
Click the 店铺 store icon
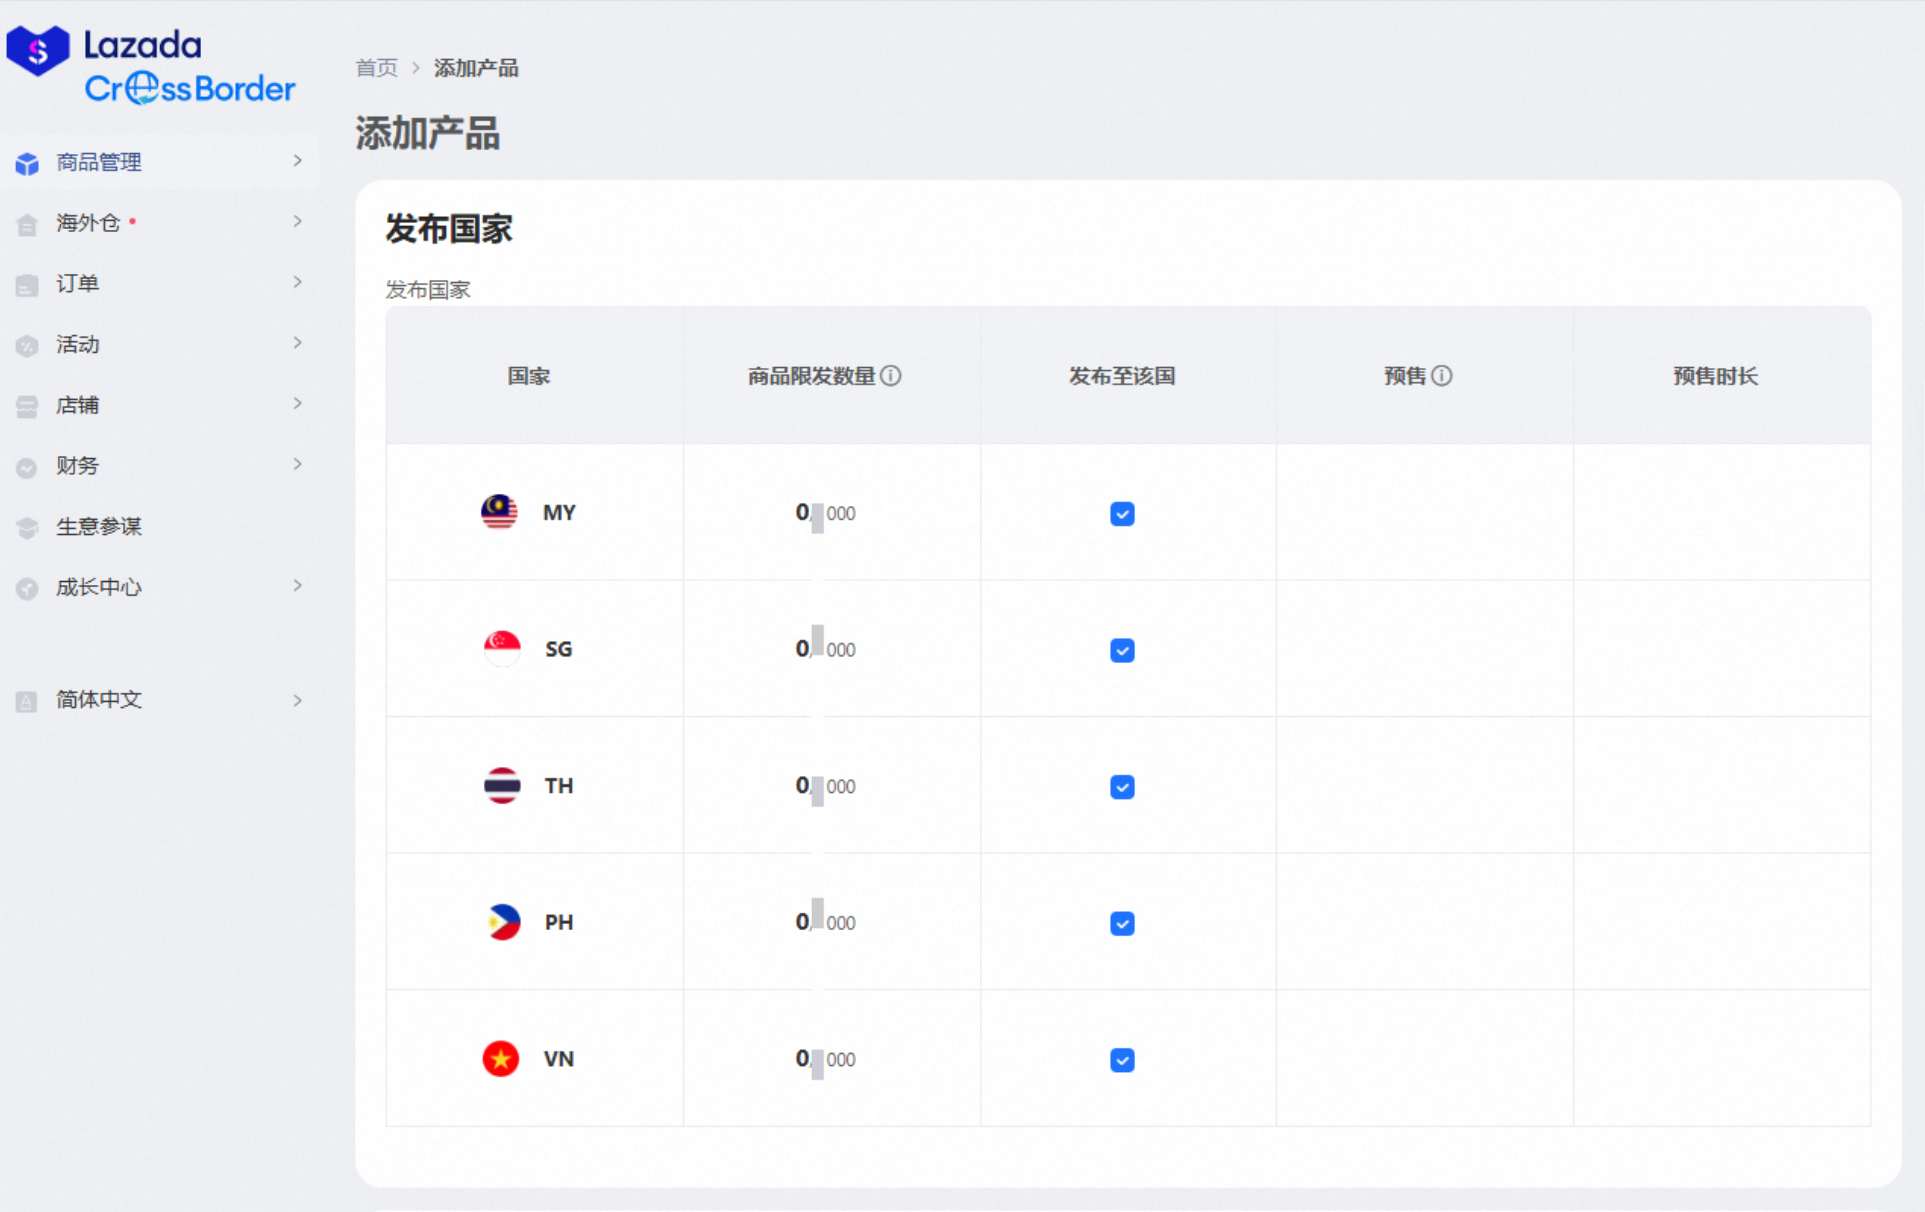pos(27,406)
